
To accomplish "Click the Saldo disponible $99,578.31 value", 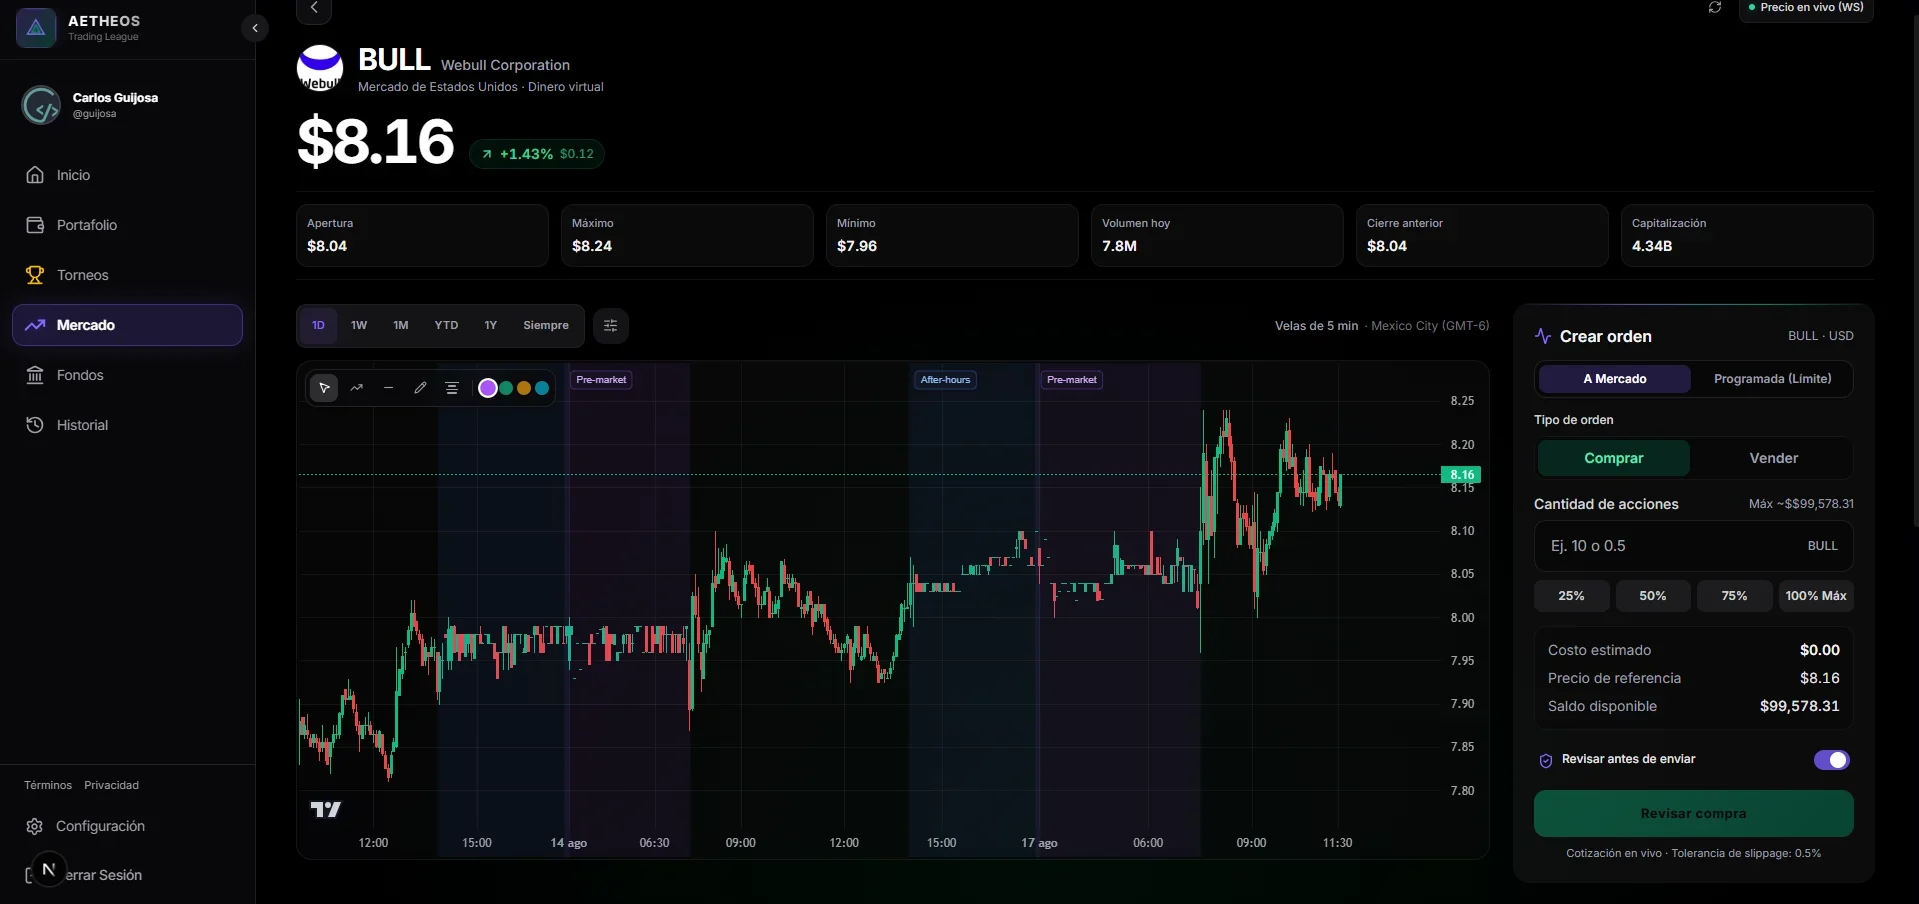I will [x=1799, y=706].
